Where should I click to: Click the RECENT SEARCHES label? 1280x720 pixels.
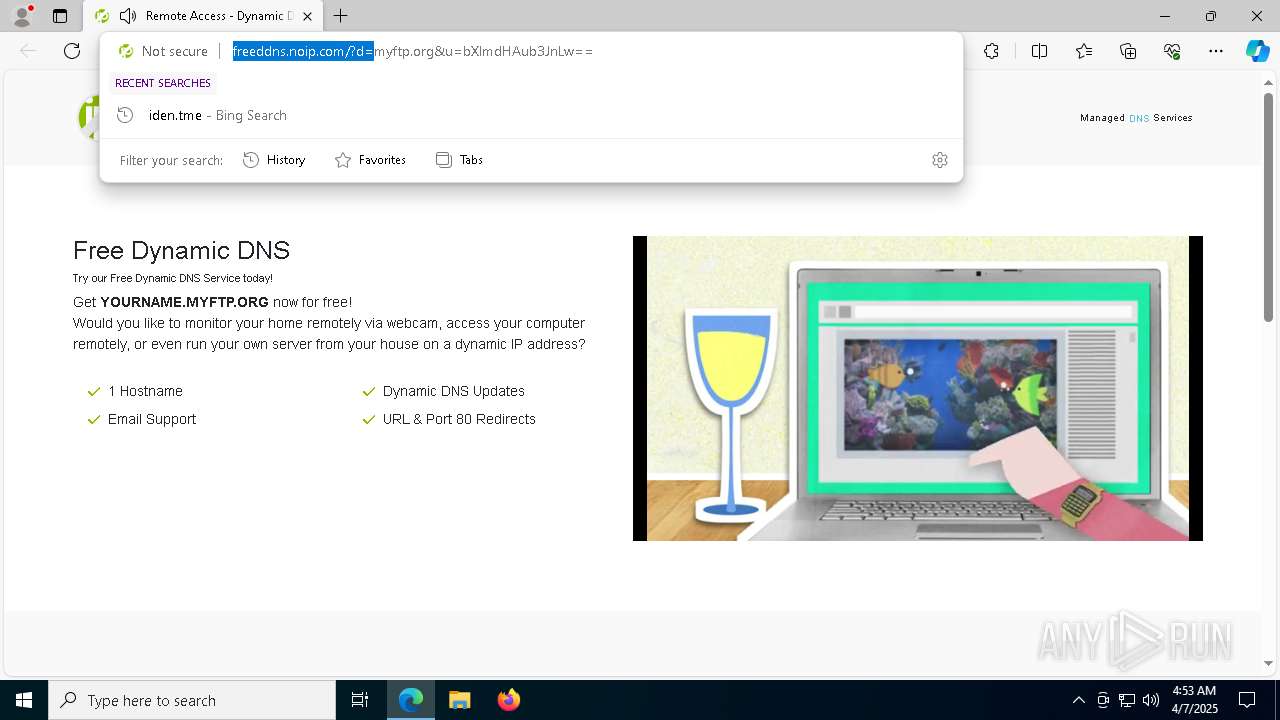point(163,83)
